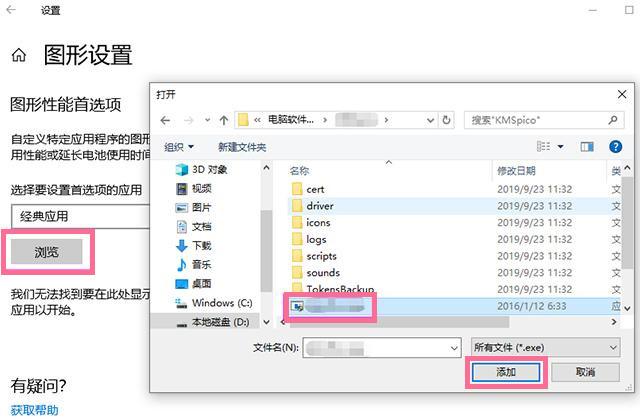Navigate back in the Open dialog
Image resolution: width=640 pixels, height=420 pixels.
tap(165, 120)
